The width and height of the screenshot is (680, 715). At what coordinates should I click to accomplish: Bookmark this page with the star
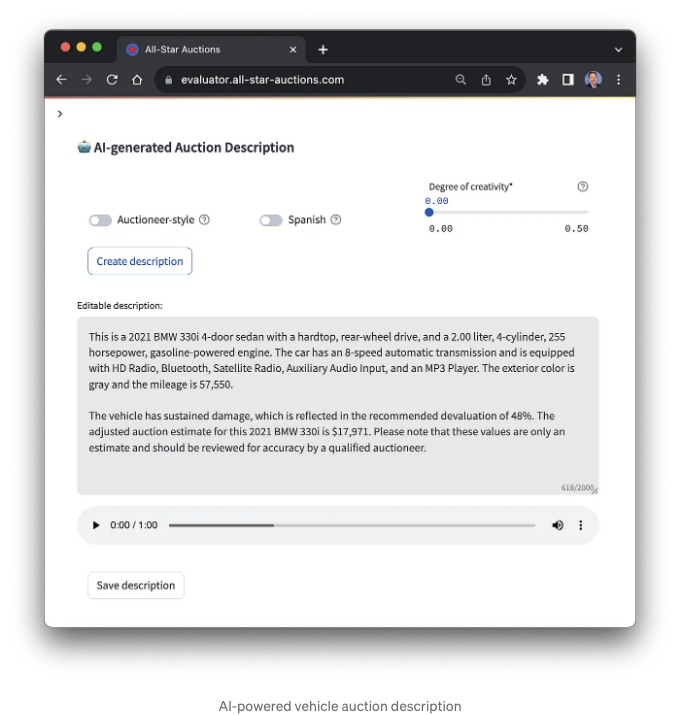[x=511, y=80]
